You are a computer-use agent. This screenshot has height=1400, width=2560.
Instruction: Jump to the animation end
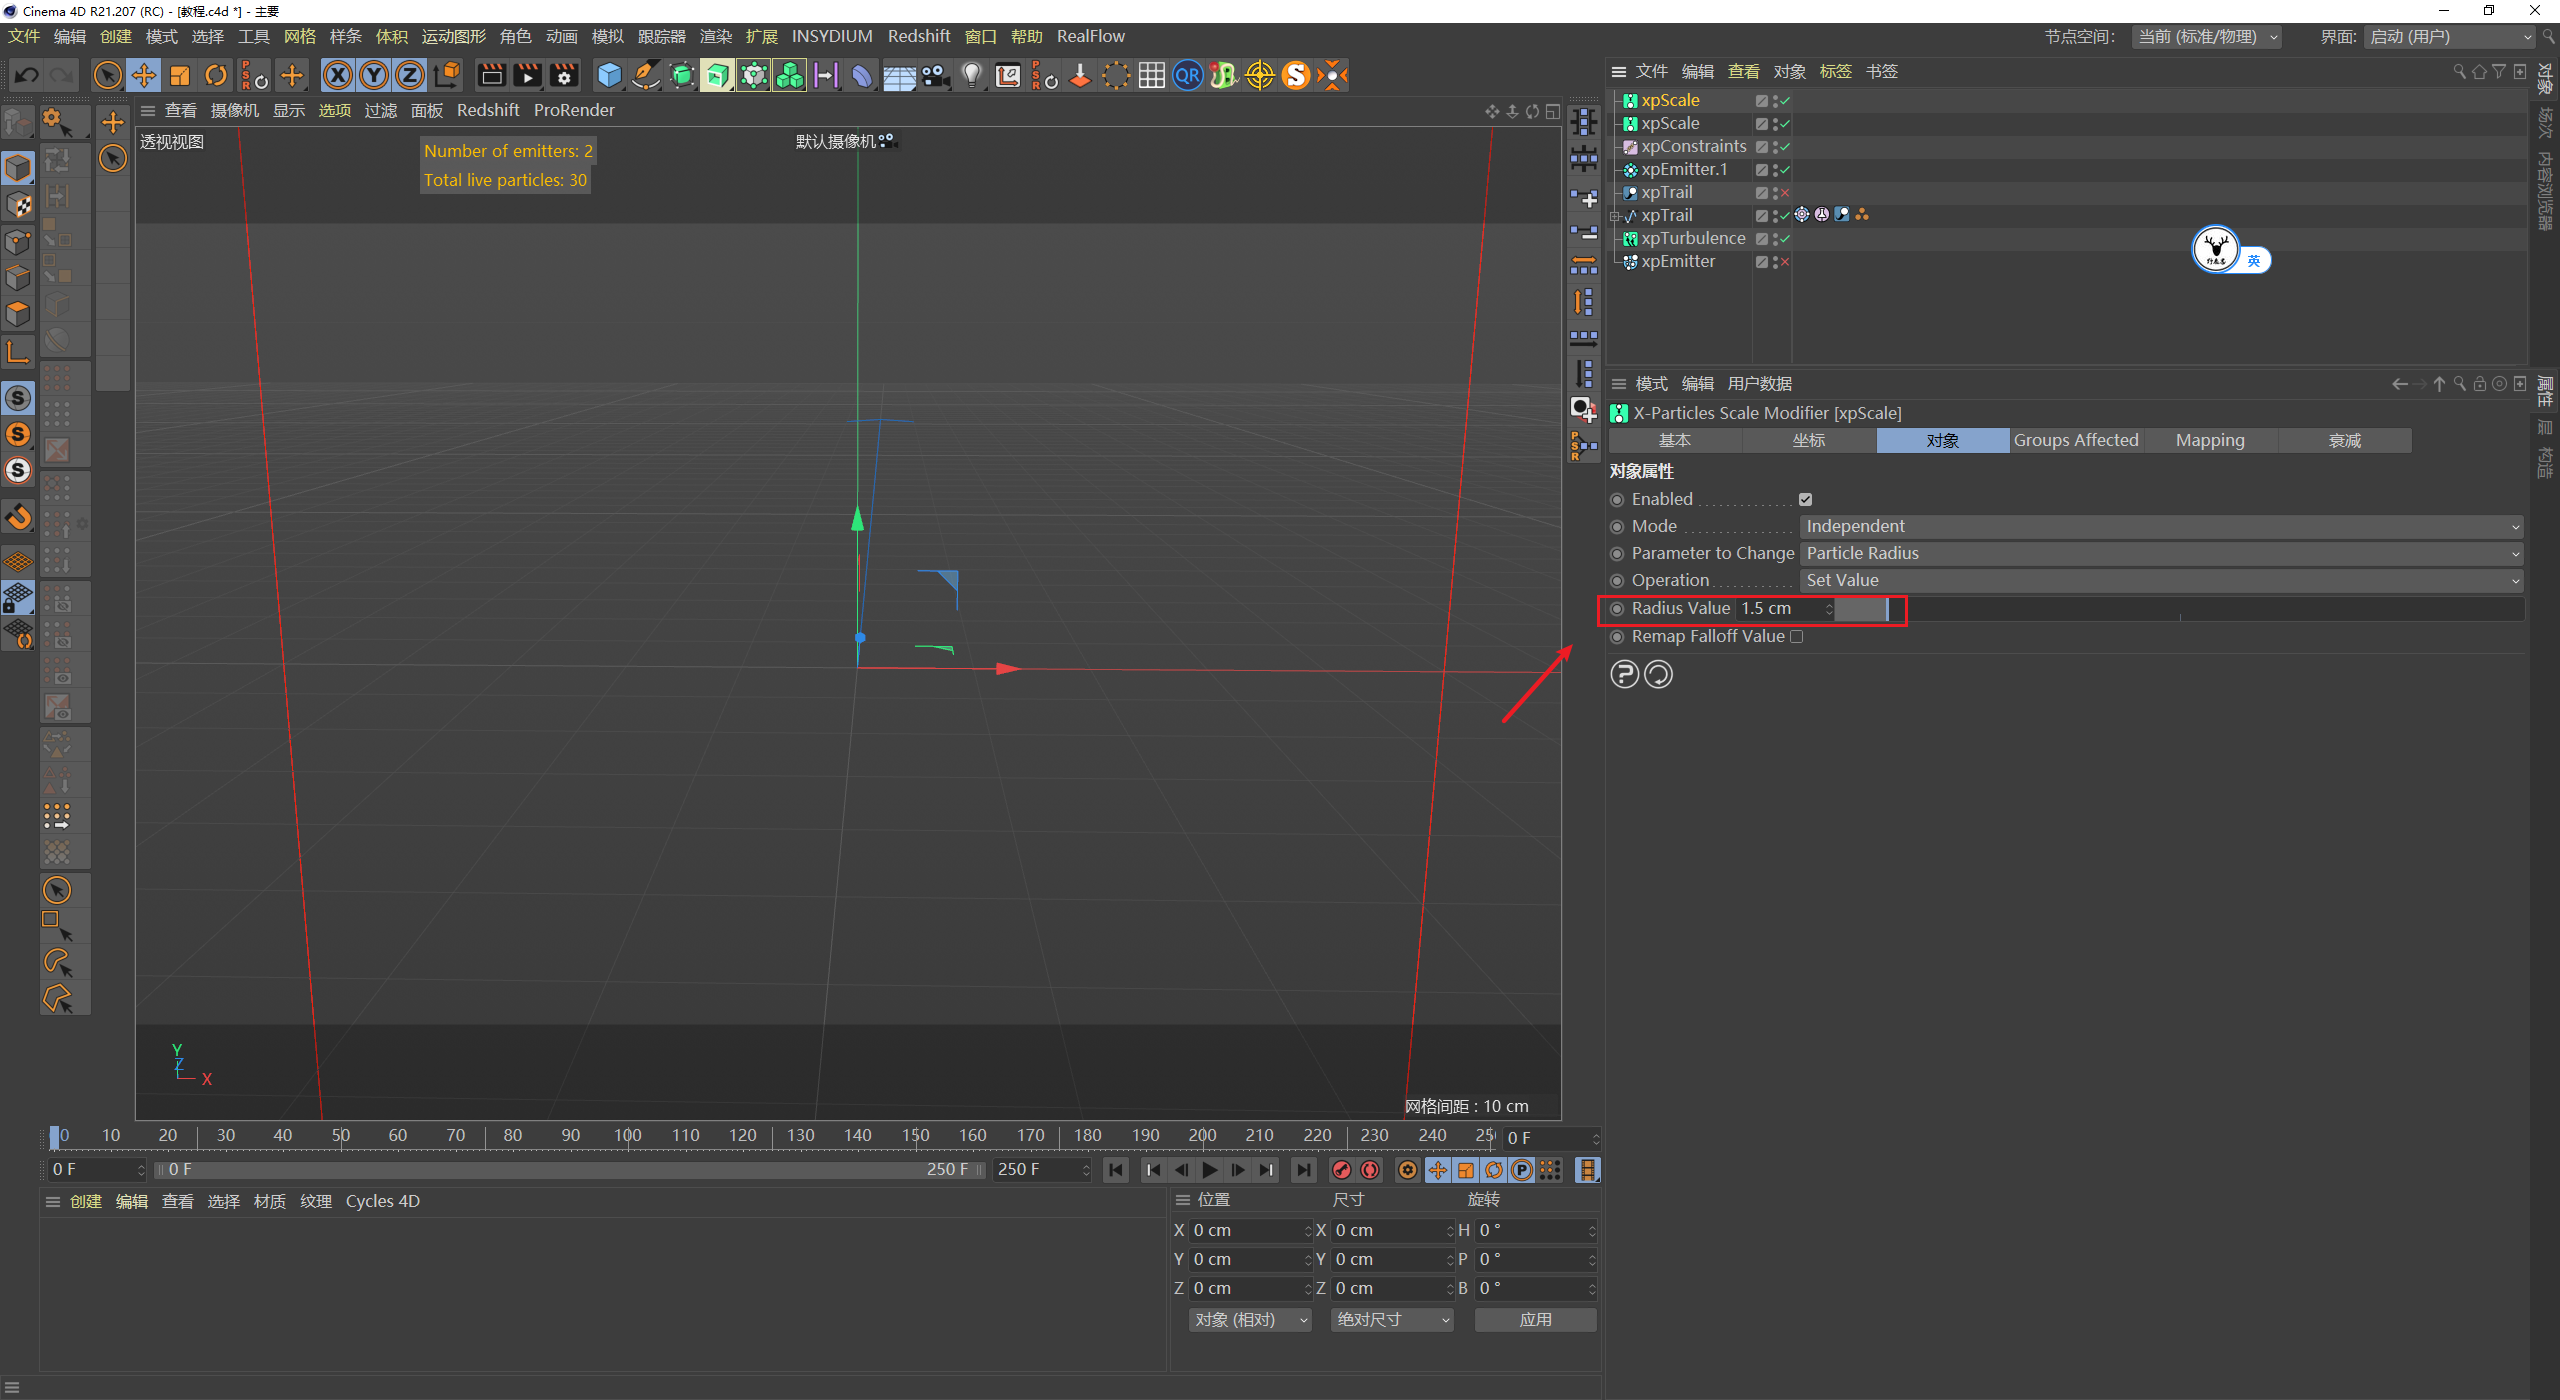(x=1303, y=1170)
